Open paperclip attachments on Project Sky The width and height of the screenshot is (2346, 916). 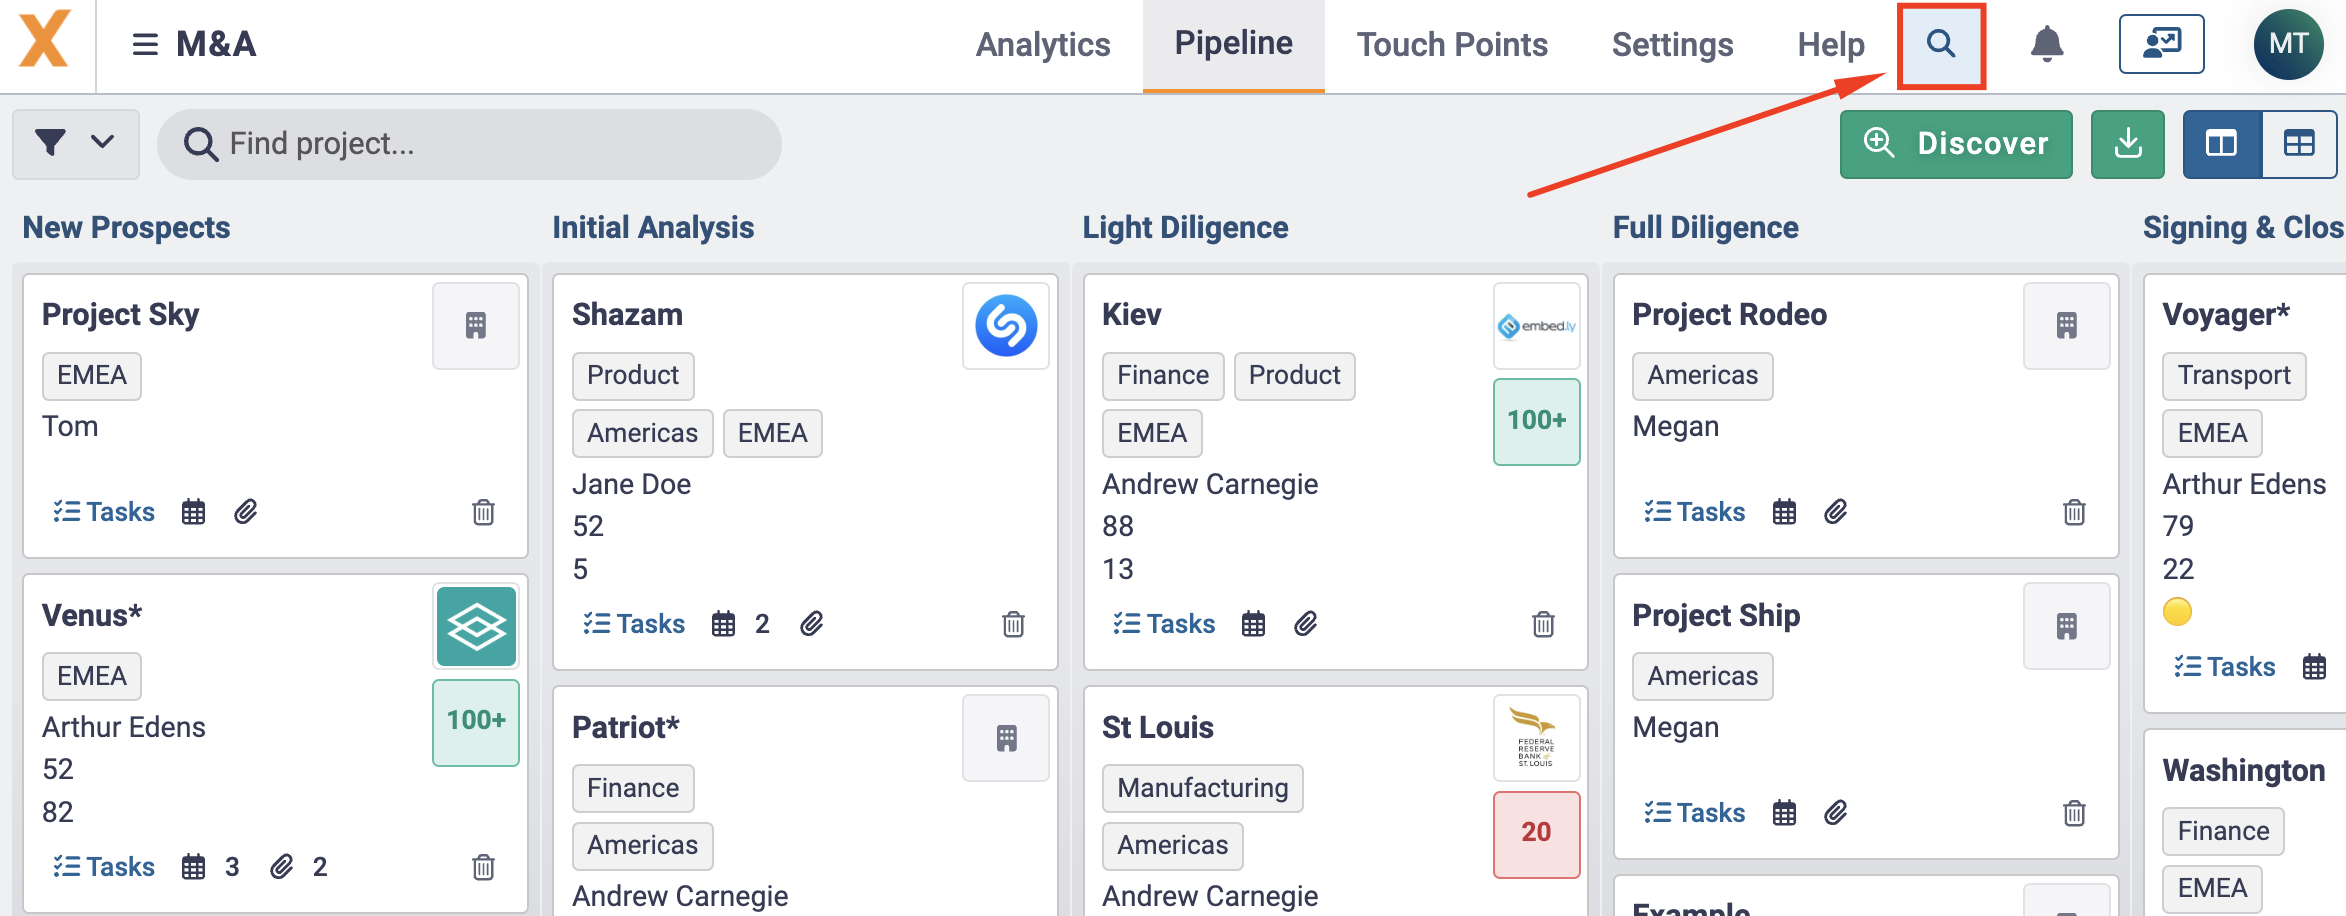click(x=245, y=512)
